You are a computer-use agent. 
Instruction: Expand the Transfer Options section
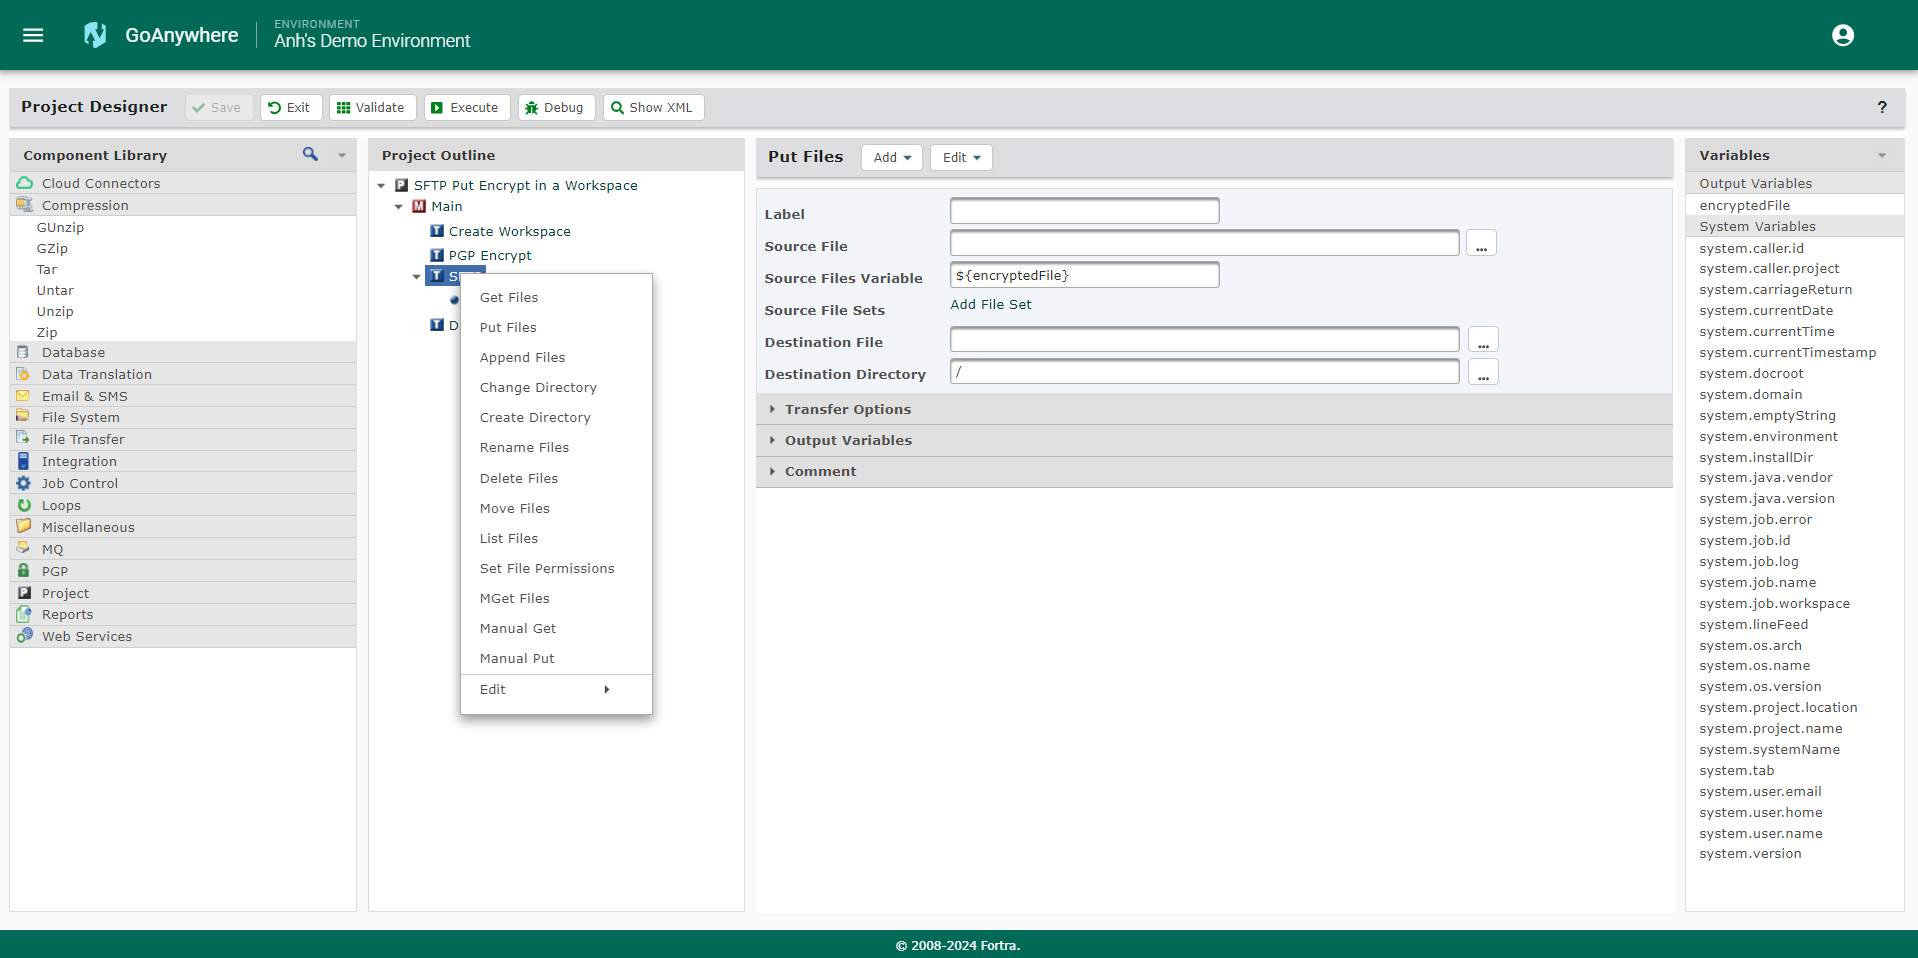[847, 409]
